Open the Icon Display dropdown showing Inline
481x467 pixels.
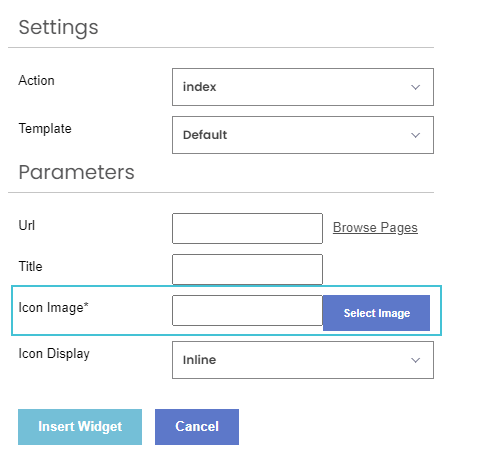coord(303,360)
